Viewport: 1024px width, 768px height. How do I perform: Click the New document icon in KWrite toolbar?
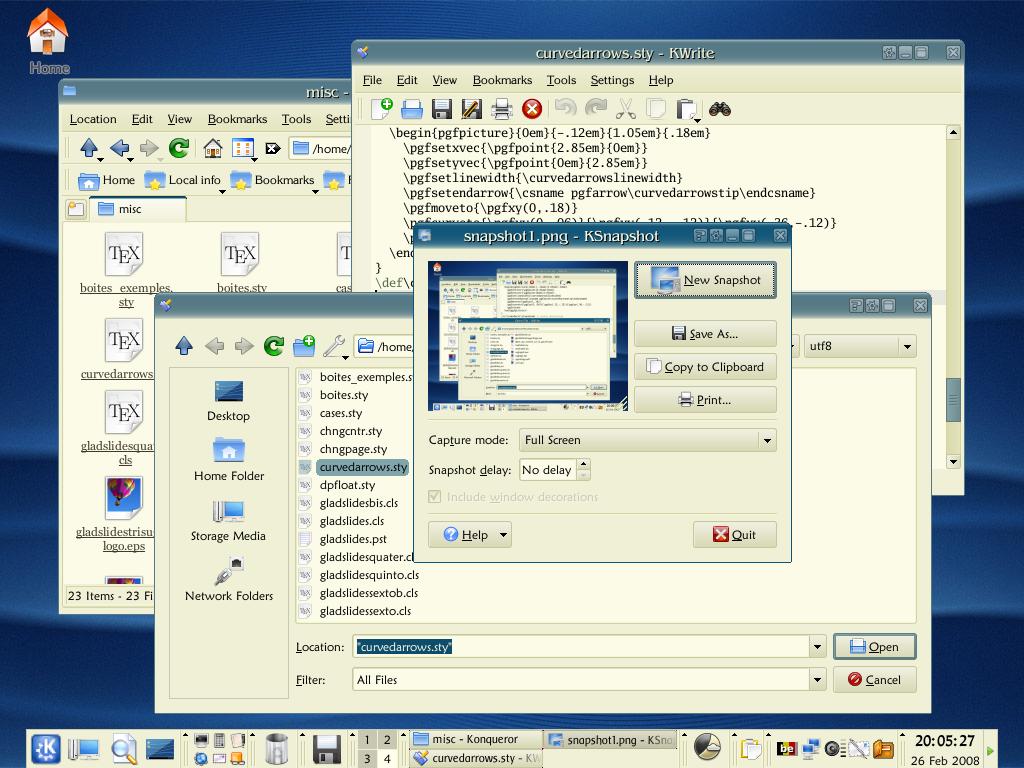coord(382,108)
